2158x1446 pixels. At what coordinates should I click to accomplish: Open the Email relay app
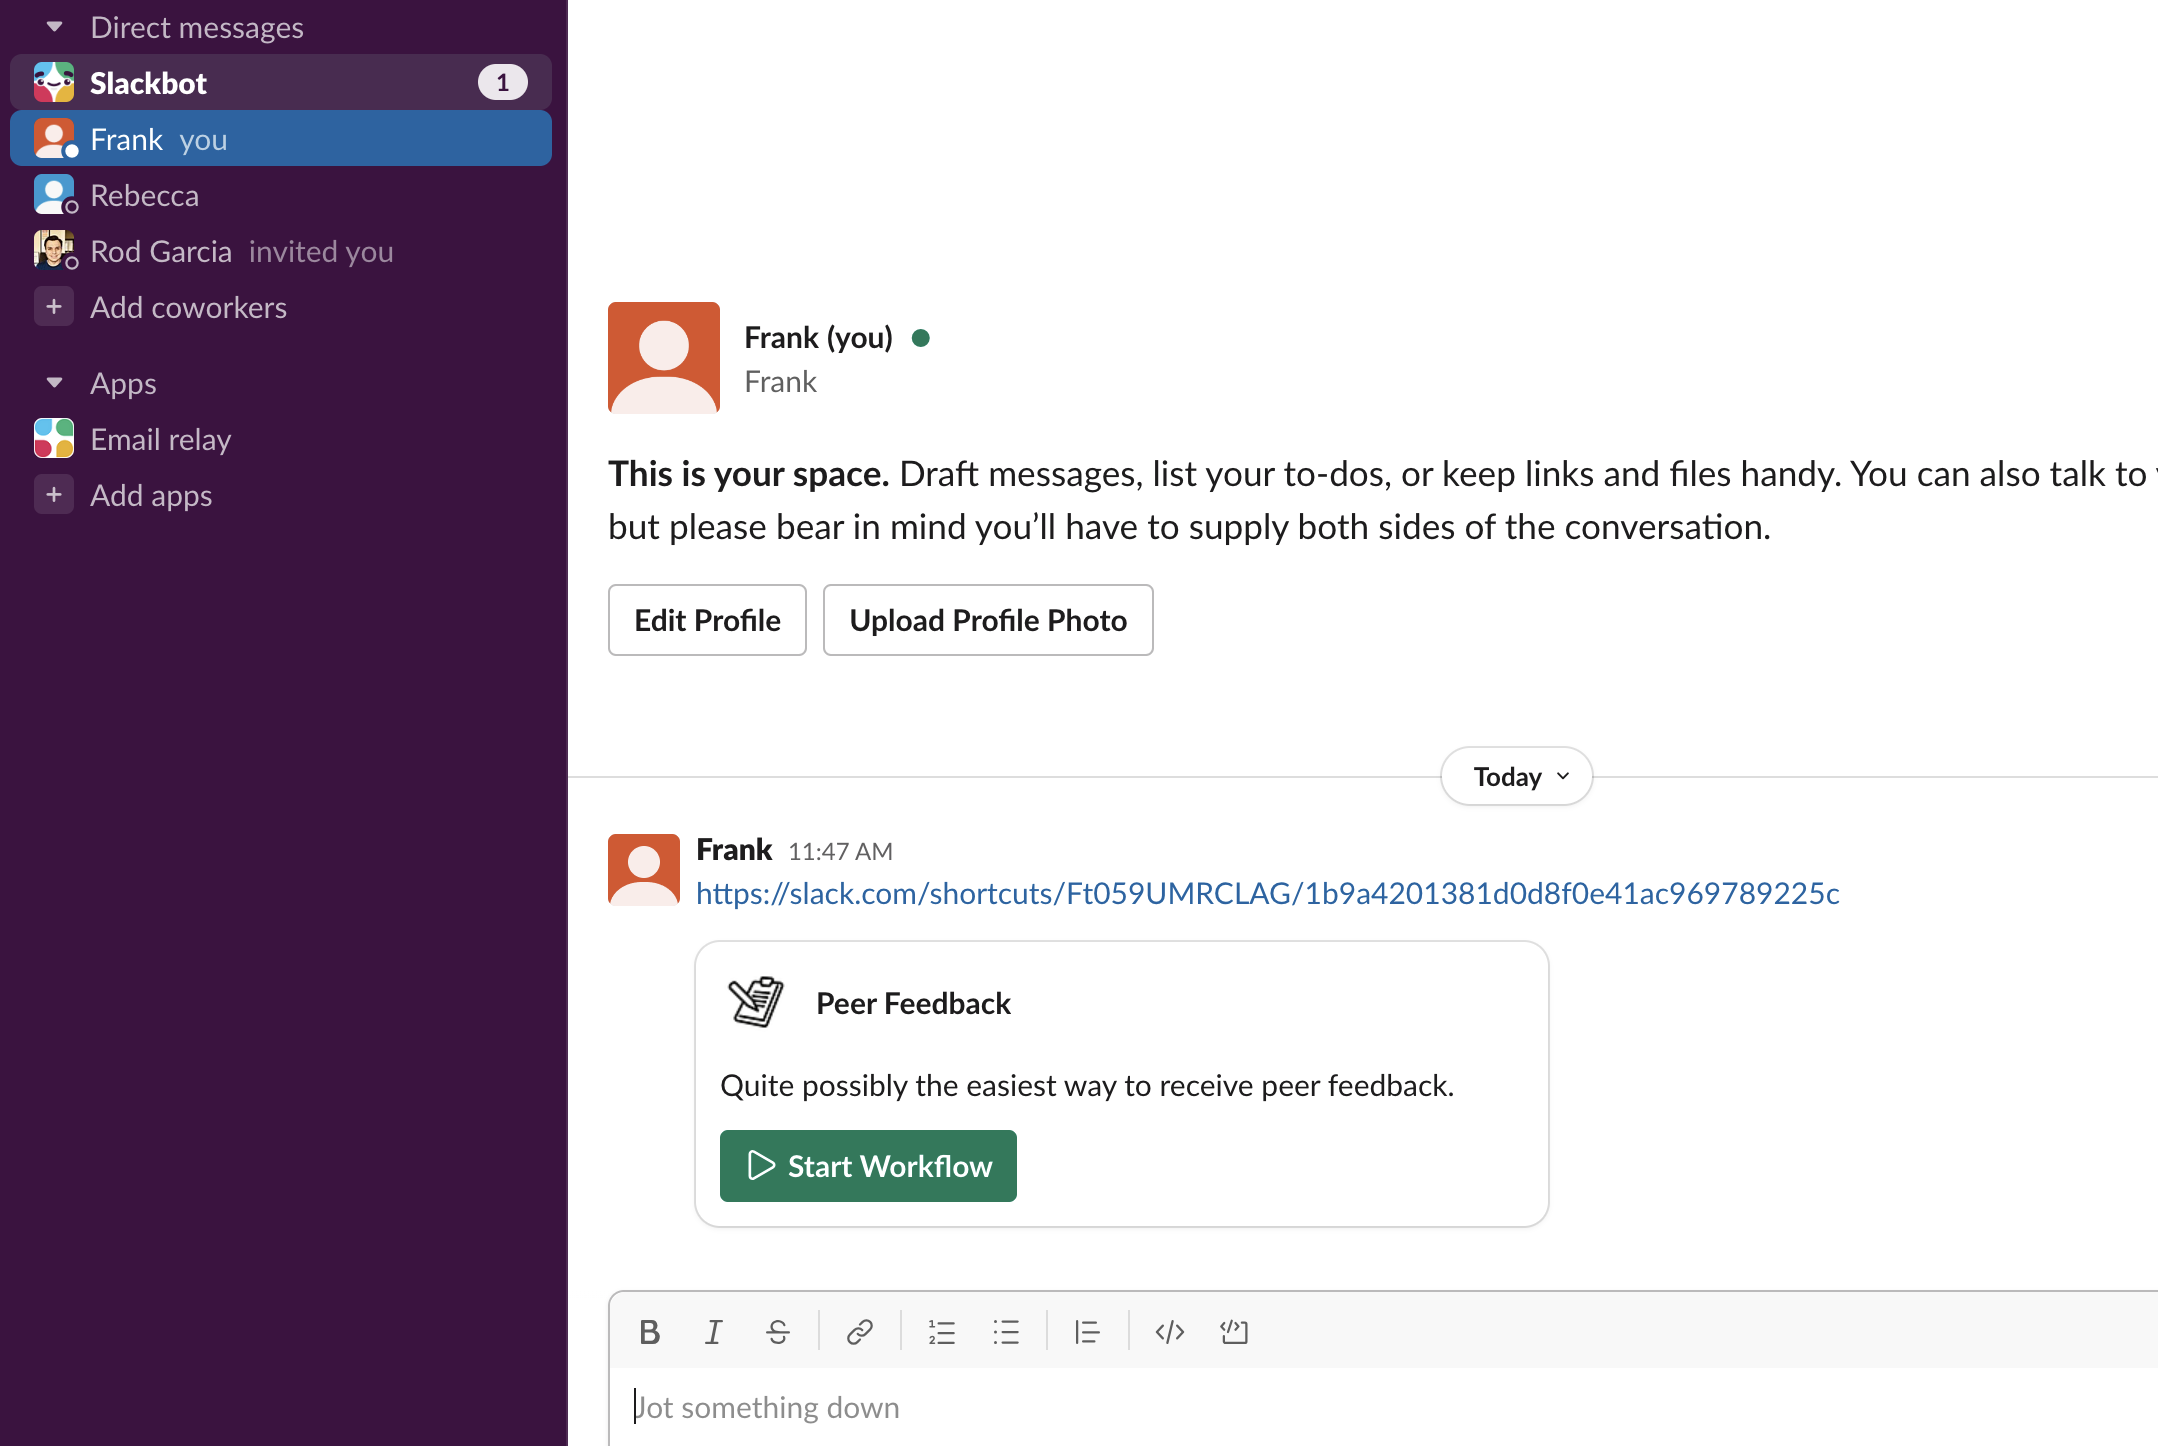coord(160,439)
